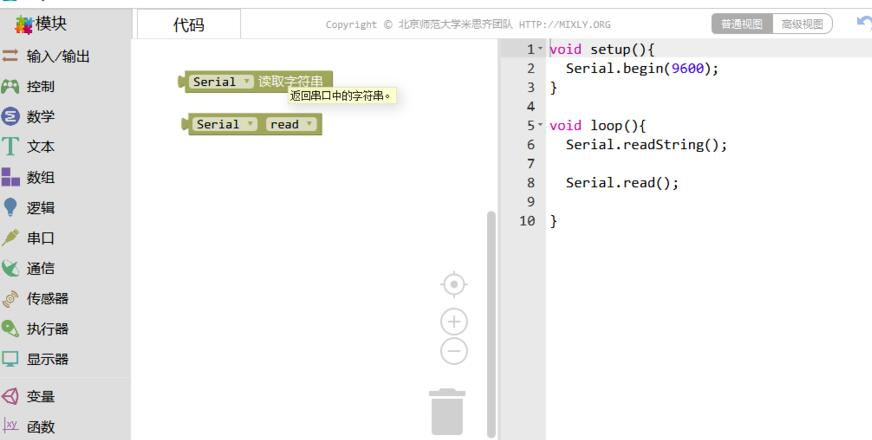Viewport: 872px width, 440px height.
Task: Click the 数组 category label
Action: click(x=41, y=177)
